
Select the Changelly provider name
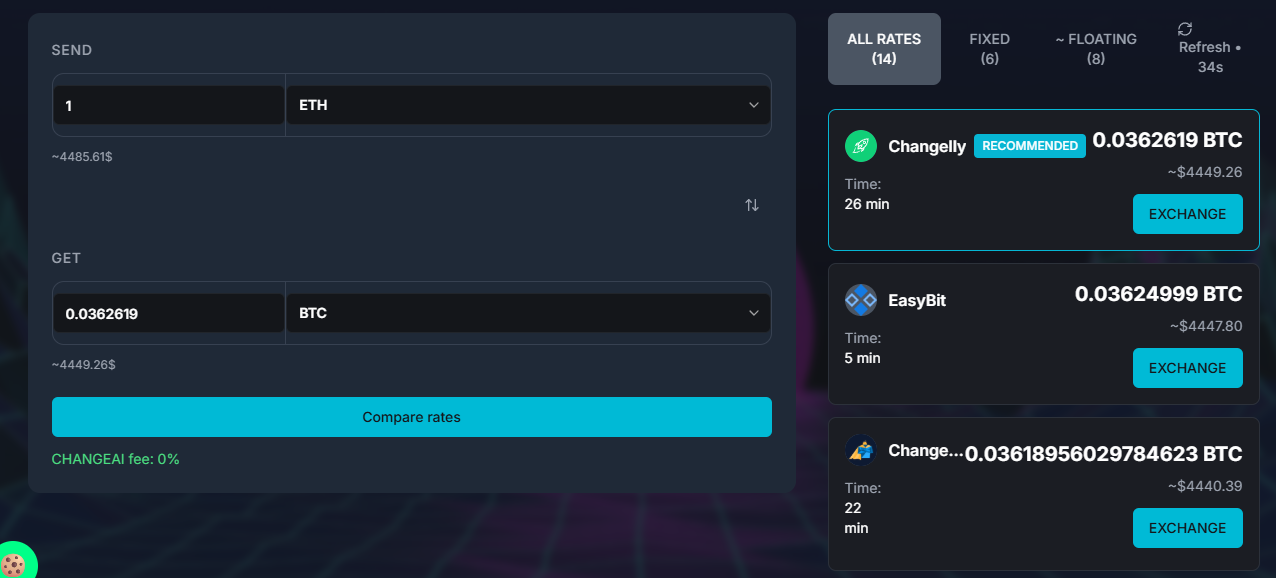[927, 146]
